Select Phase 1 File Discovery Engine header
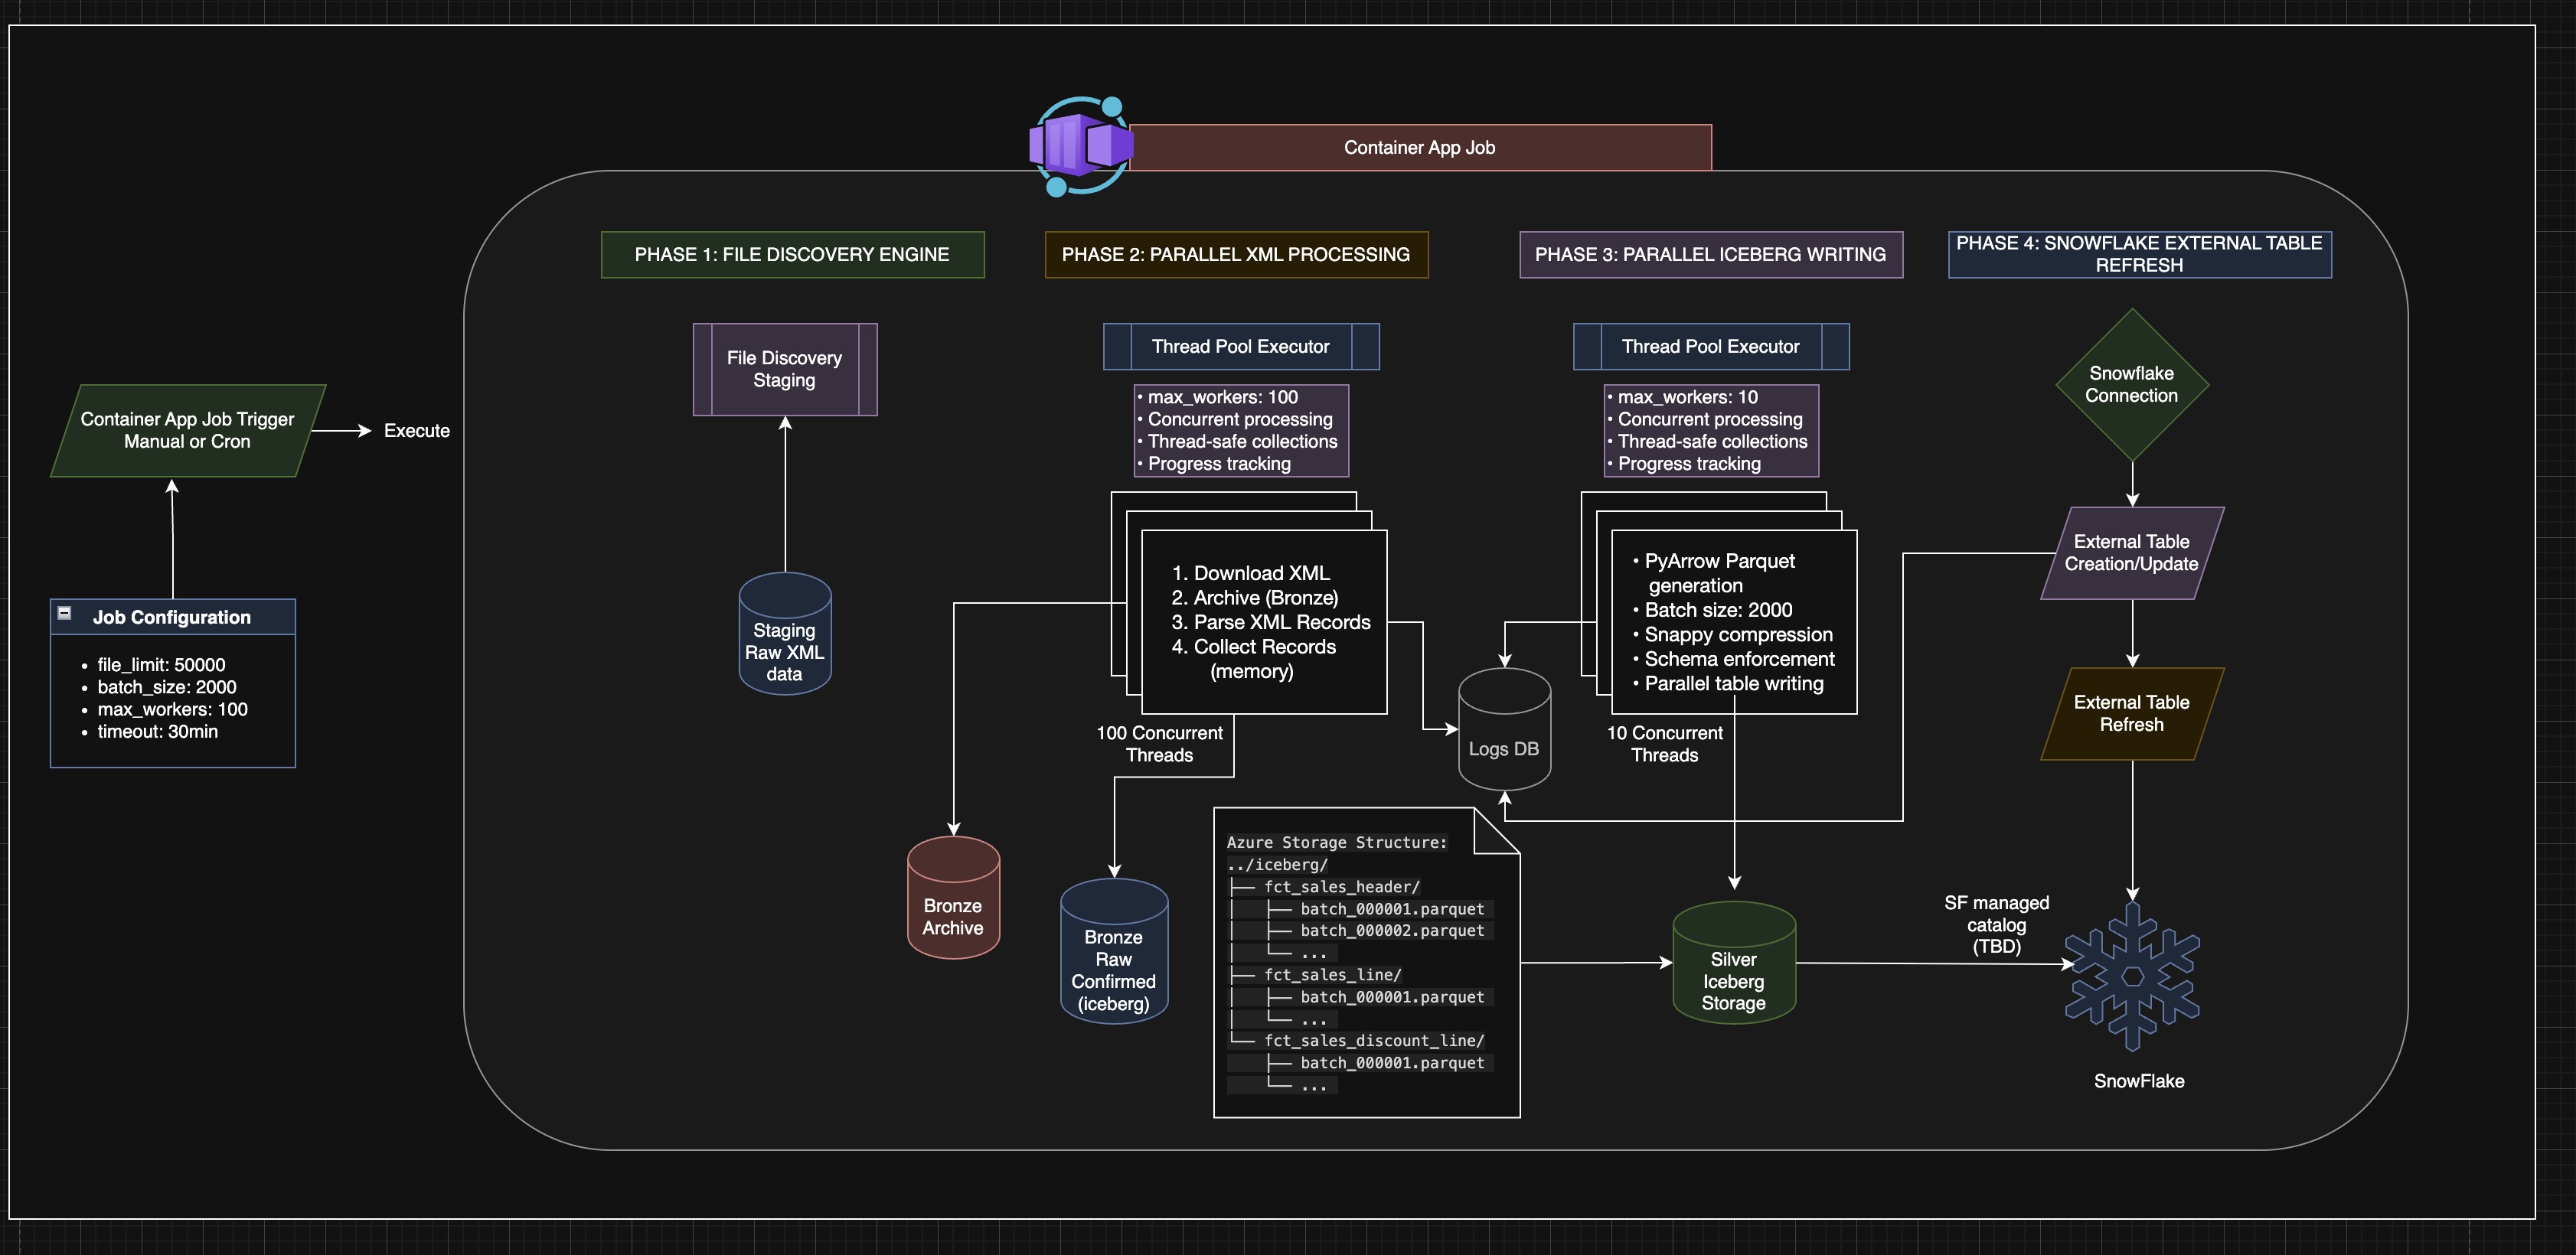The width and height of the screenshot is (2576, 1255). click(792, 255)
